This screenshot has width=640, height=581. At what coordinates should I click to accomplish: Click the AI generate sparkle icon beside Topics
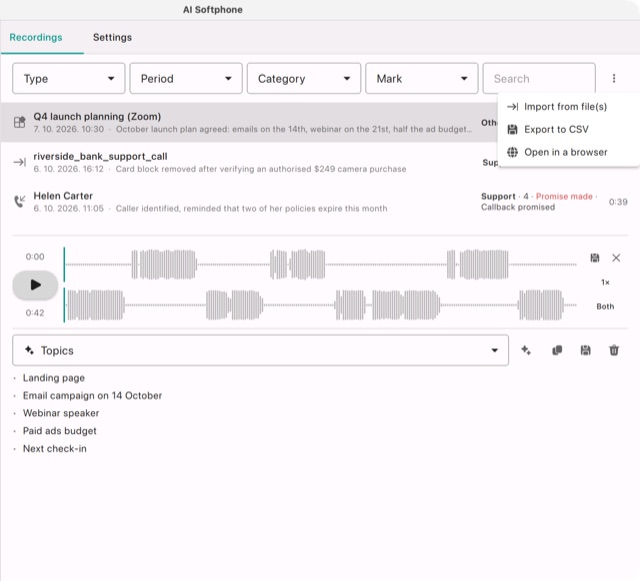[526, 350]
